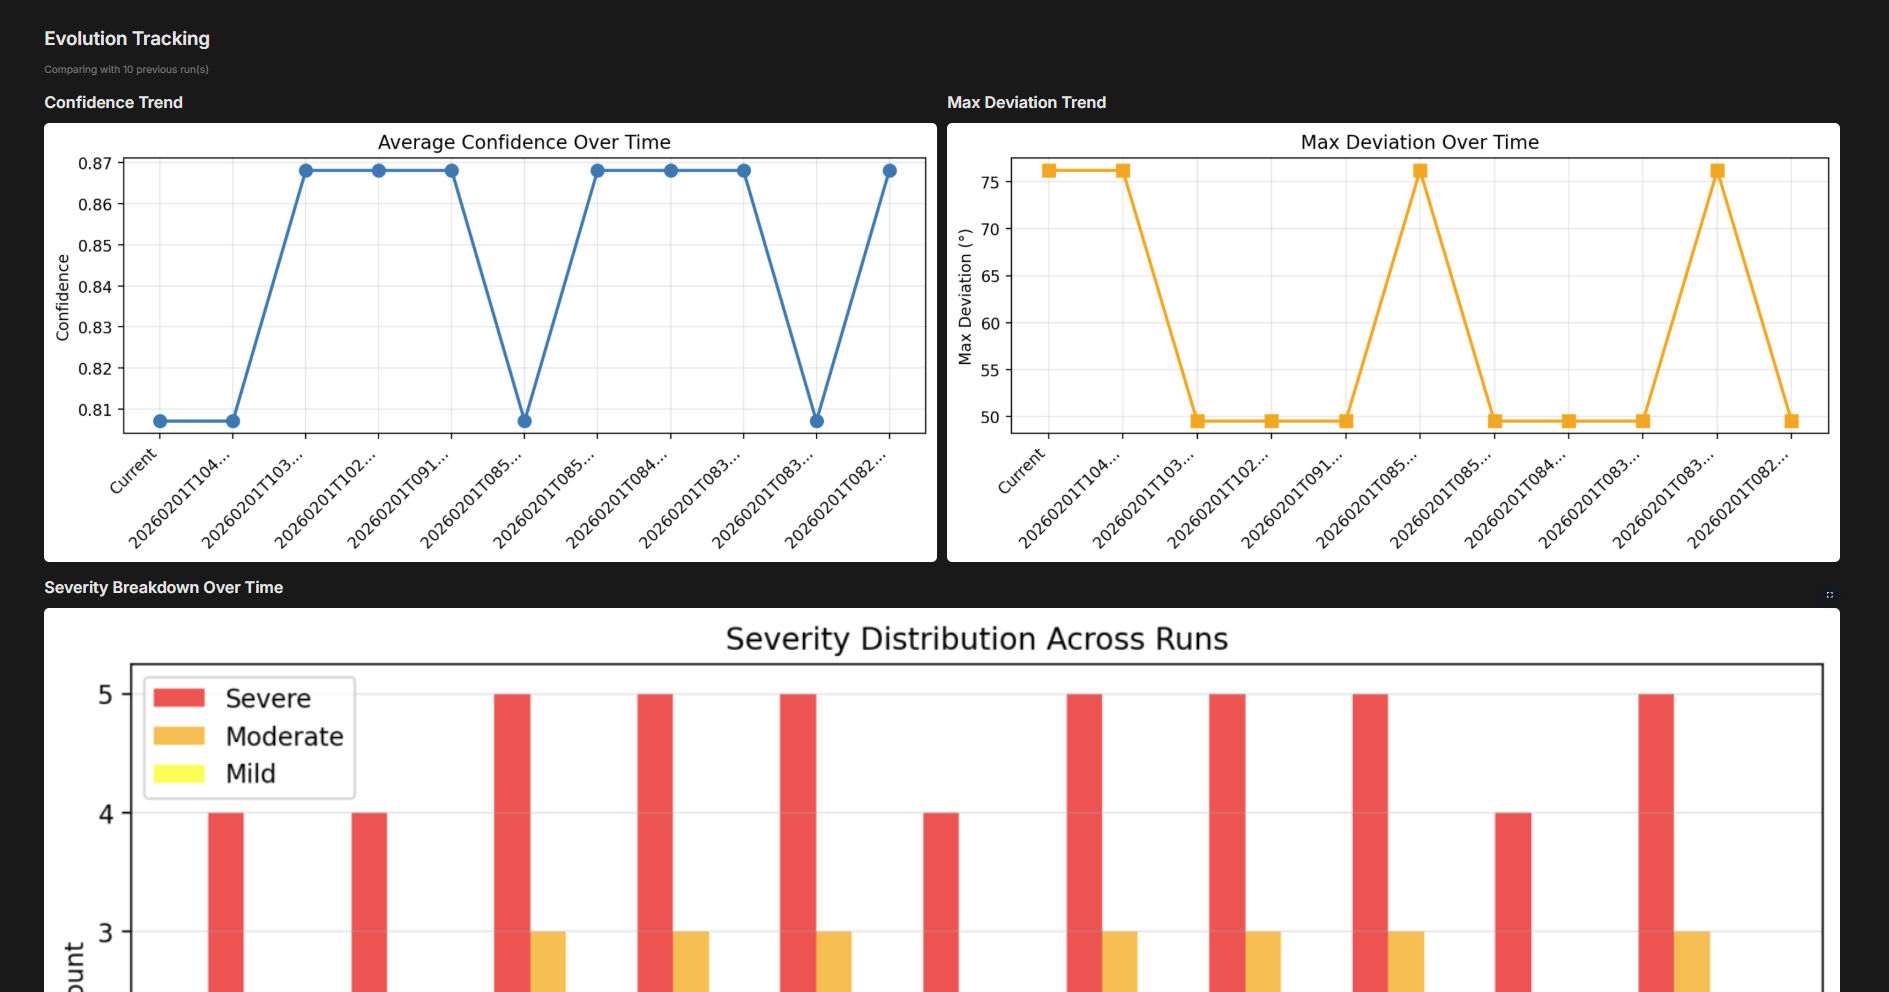The image size is (1889, 992).
Task: Click the red Severe legend swatch
Action: [179, 698]
